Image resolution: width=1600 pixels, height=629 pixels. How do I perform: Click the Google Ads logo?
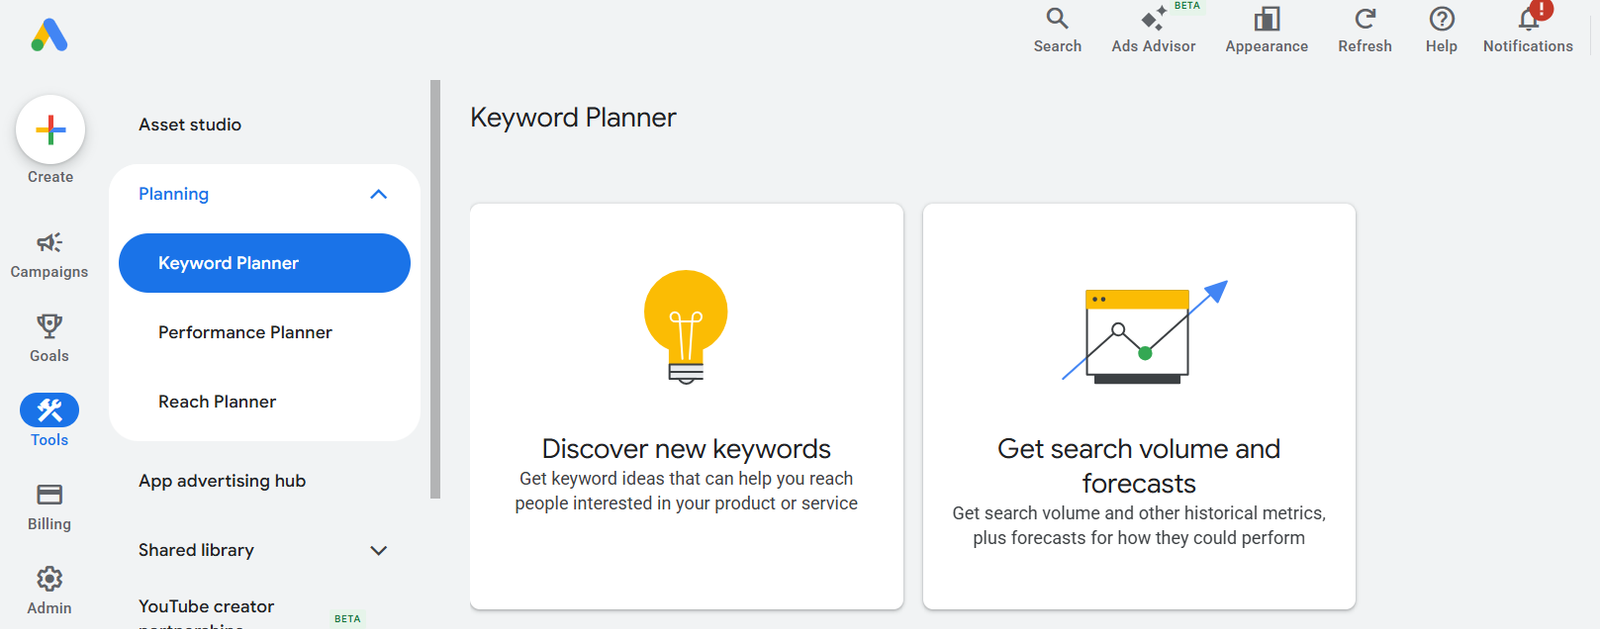(x=49, y=36)
